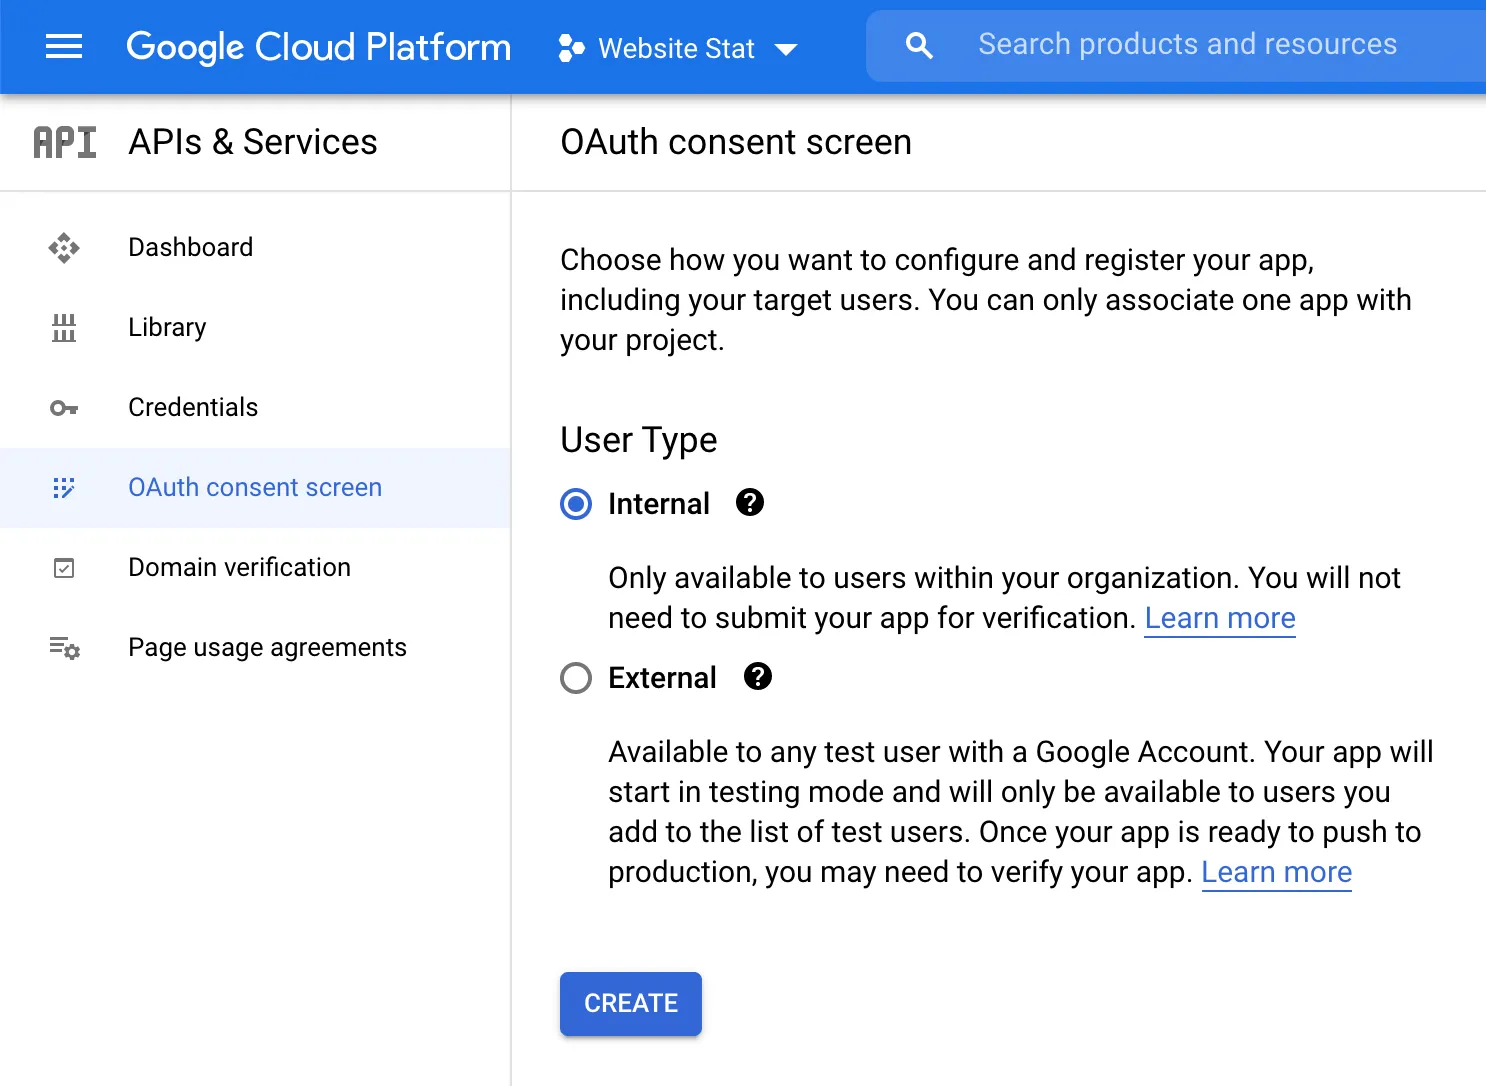The height and width of the screenshot is (1086, 1486).
Task: Click the search magnifier icon
Action: (918, 44)
